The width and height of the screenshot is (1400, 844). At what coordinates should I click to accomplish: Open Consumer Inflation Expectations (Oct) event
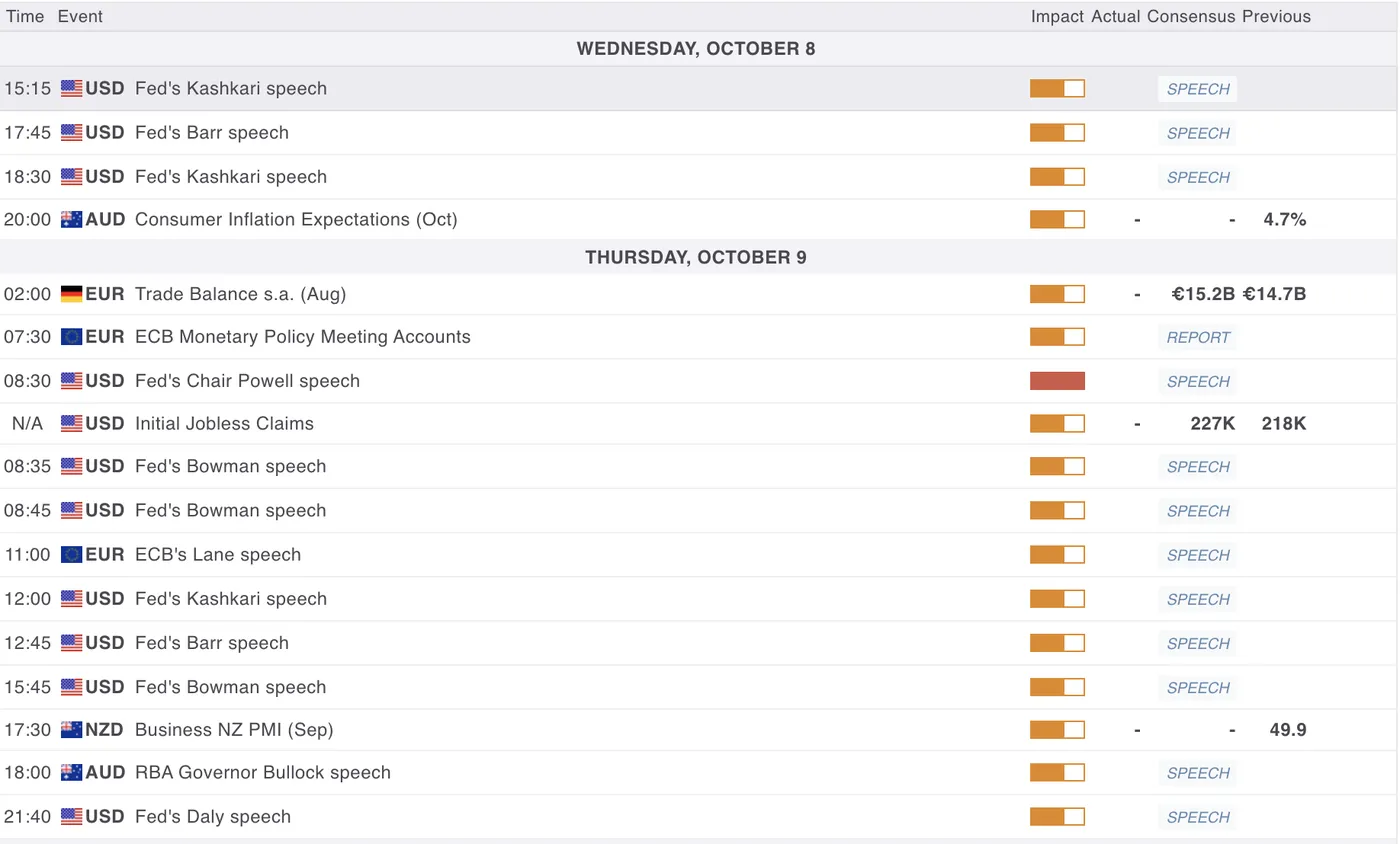pyautogui.click(x=296, y=220)
